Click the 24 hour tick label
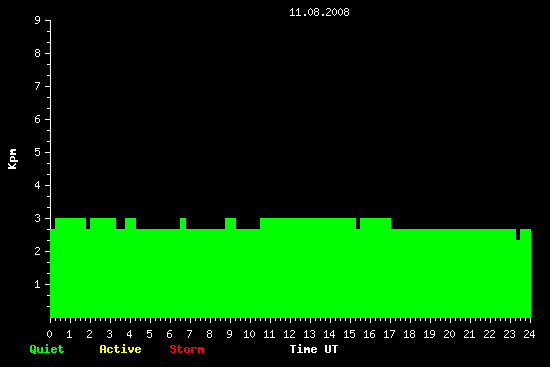550x367 pixels. click(x=529, y=334)
